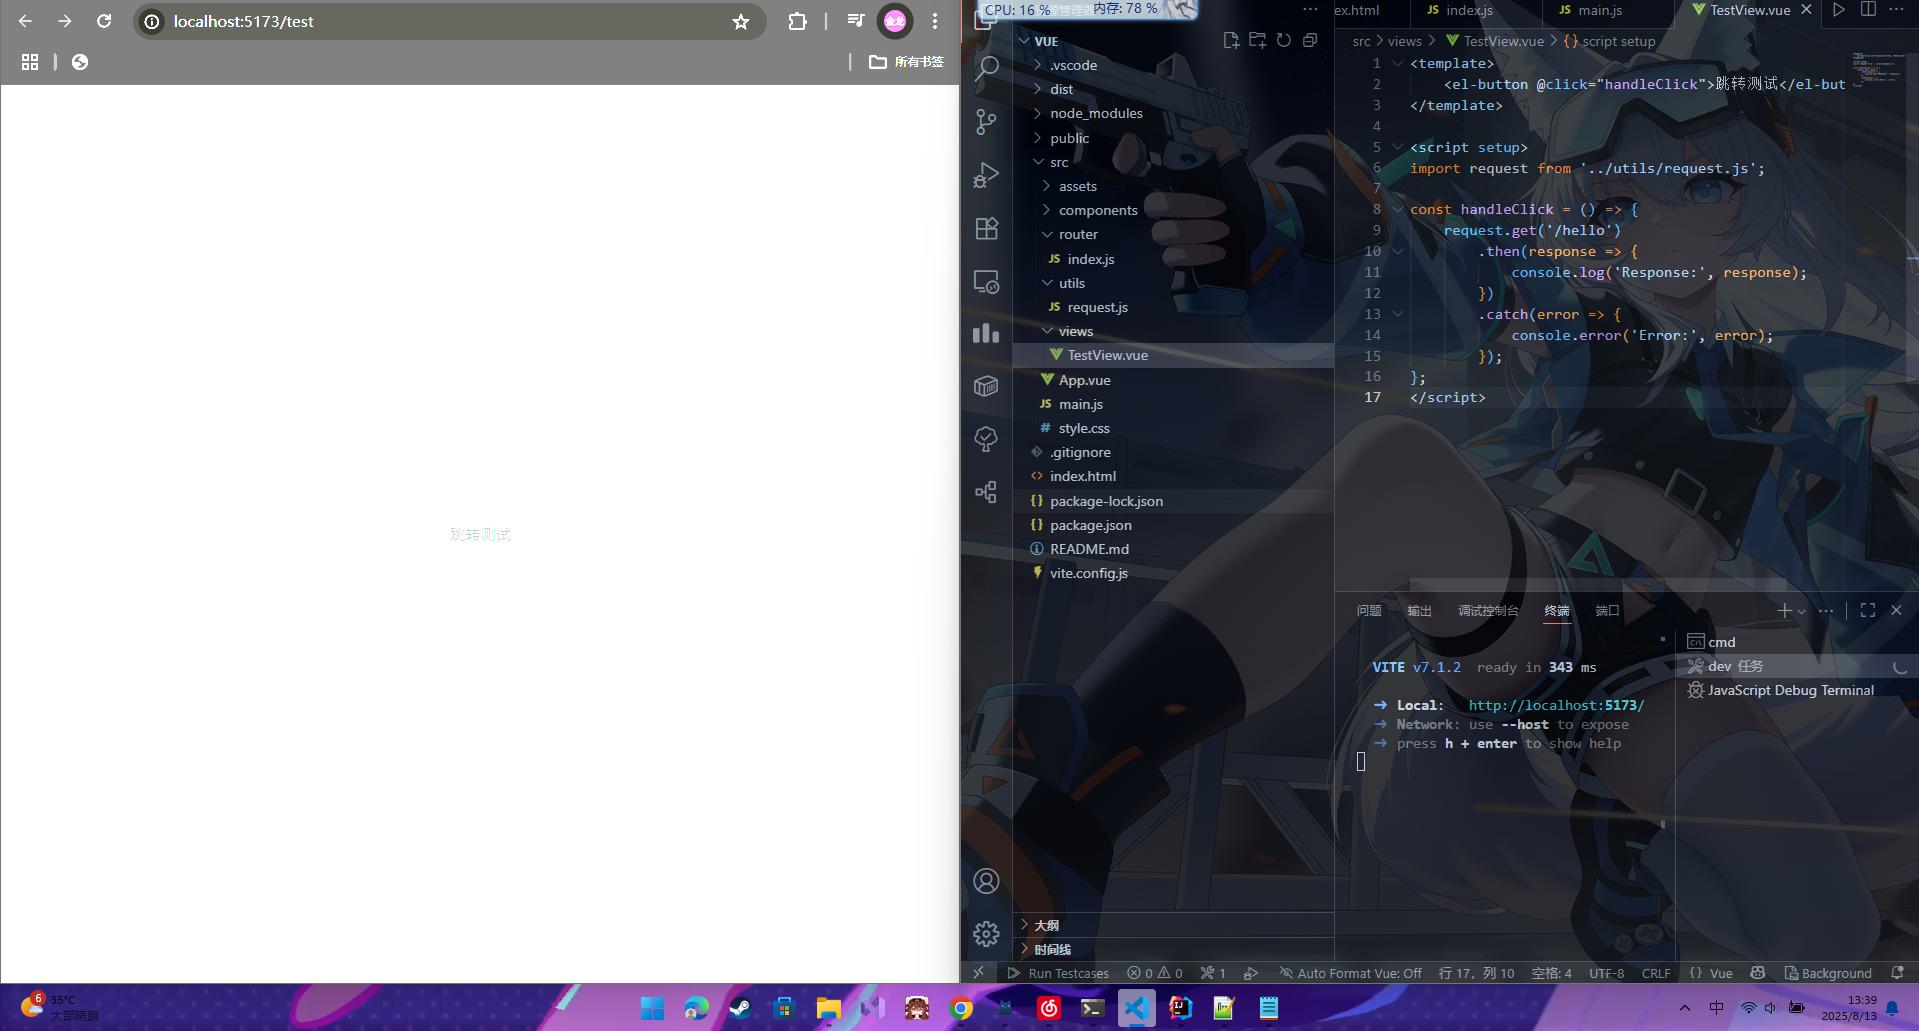Screen dimensions: 1919x1031
Task: Open browser apps grid shortcut
Action: 30,62
